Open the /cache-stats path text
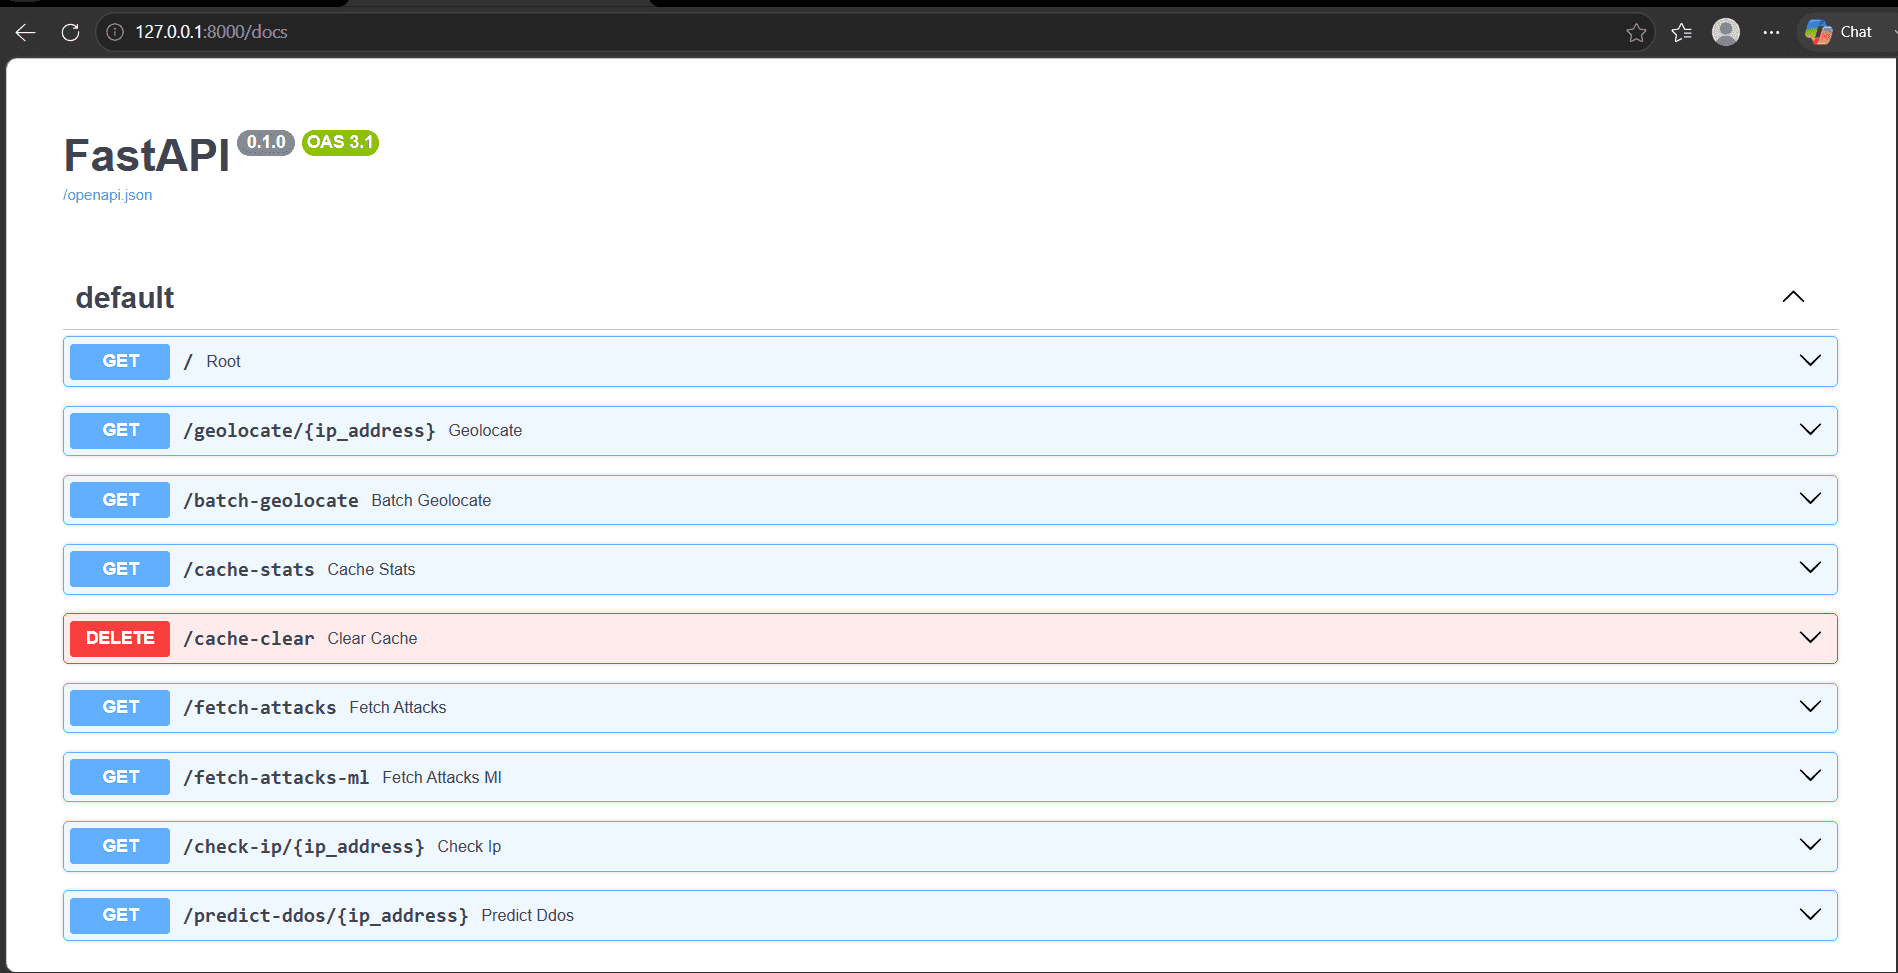The height and width of the screenshot is (973, 1898). 248,569
